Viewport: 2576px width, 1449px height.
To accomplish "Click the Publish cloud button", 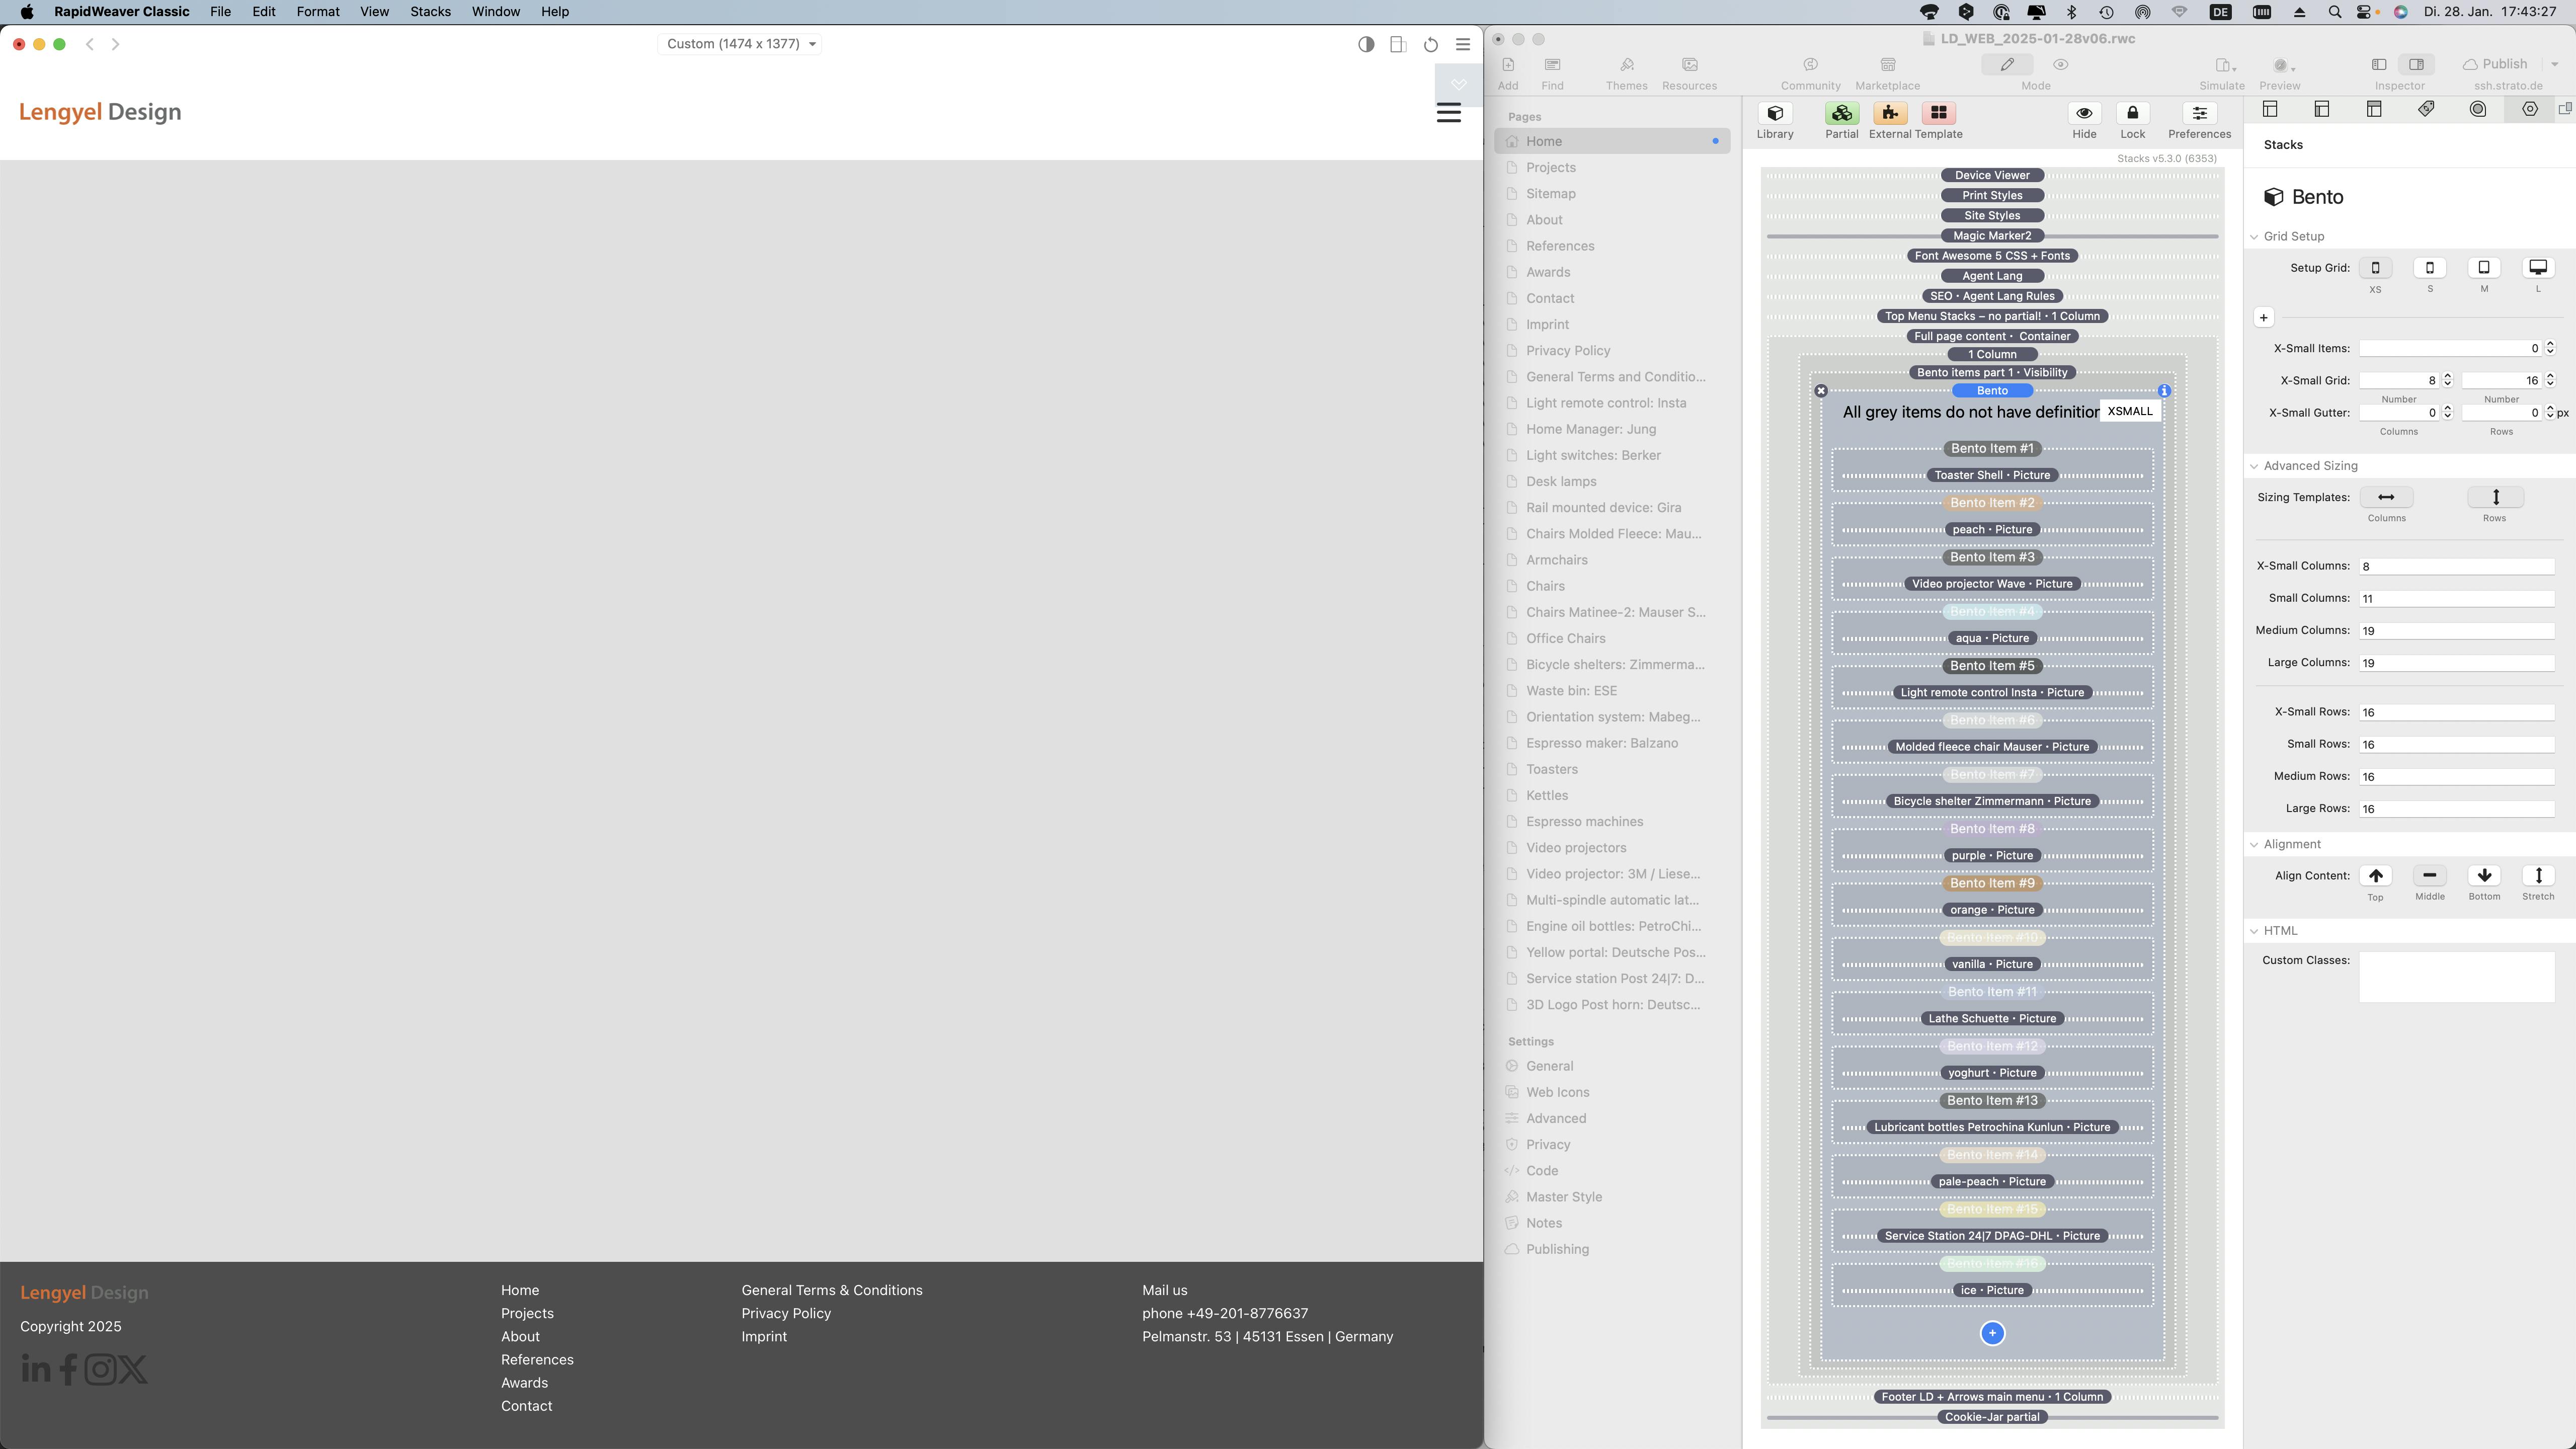I will click(x=2494, y=64).
